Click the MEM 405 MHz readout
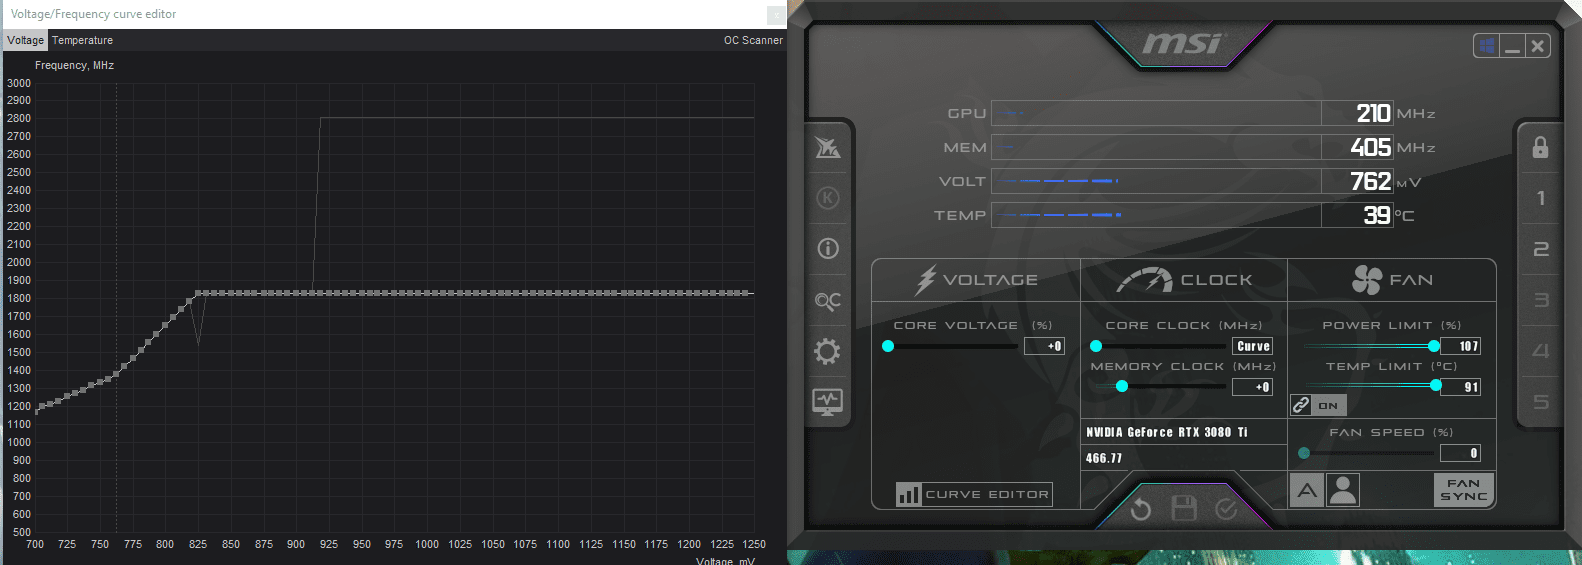Image resolution: width=1582 pixels, height=565 pixels. pos(1372,147)
